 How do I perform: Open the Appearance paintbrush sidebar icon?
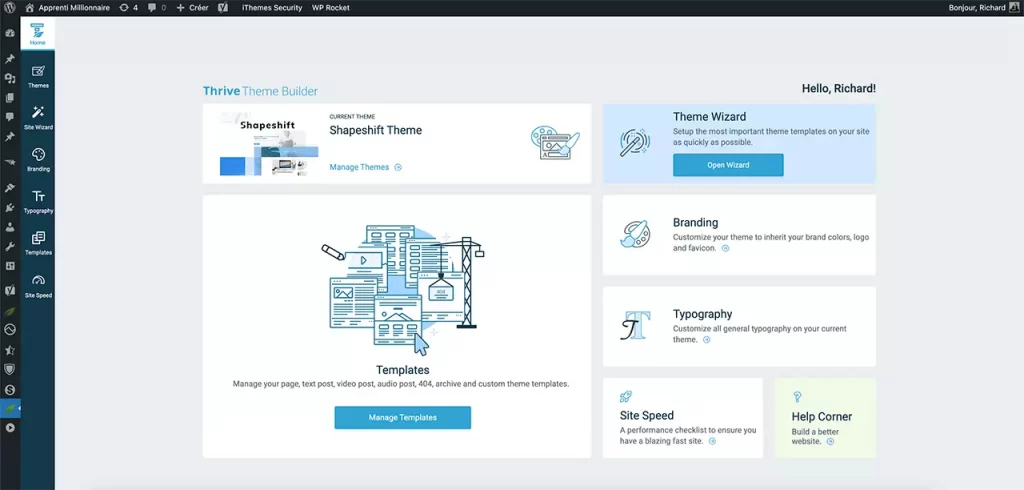10,188
